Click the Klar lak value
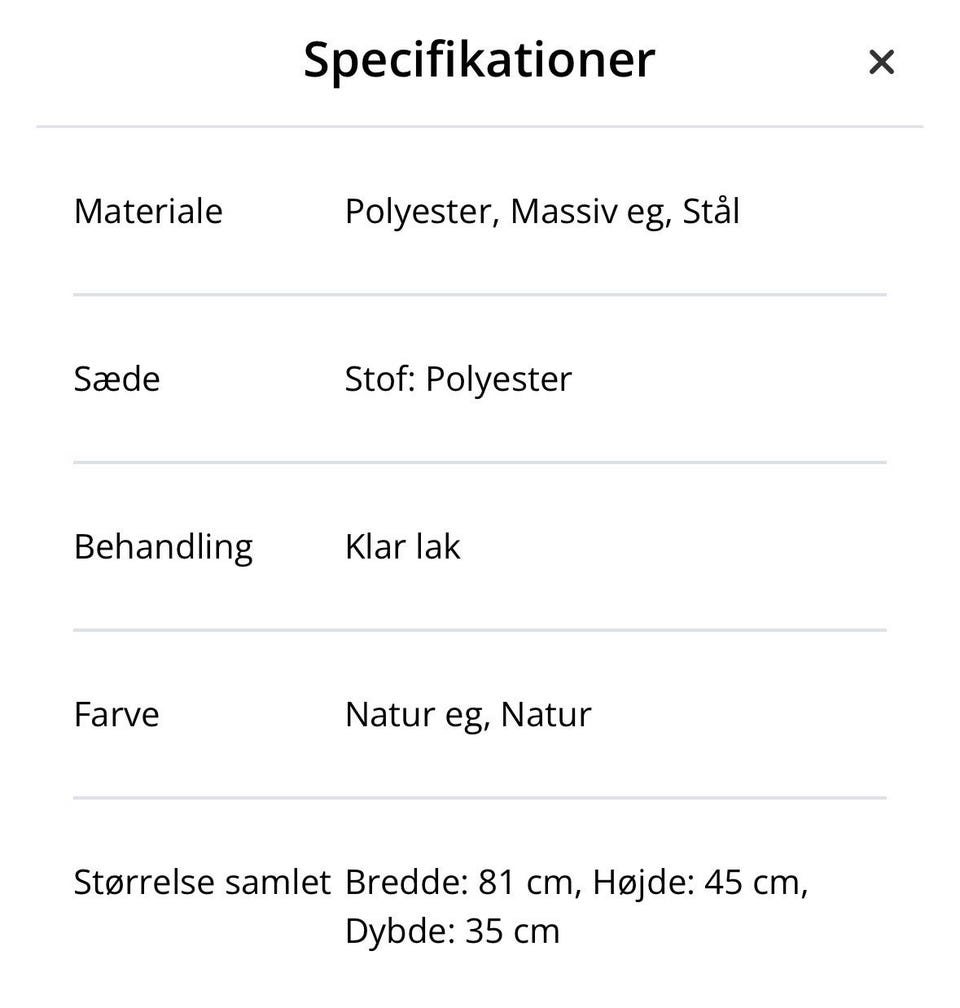This screenshot has width=960, height=1008. click(x=402, y=548)
